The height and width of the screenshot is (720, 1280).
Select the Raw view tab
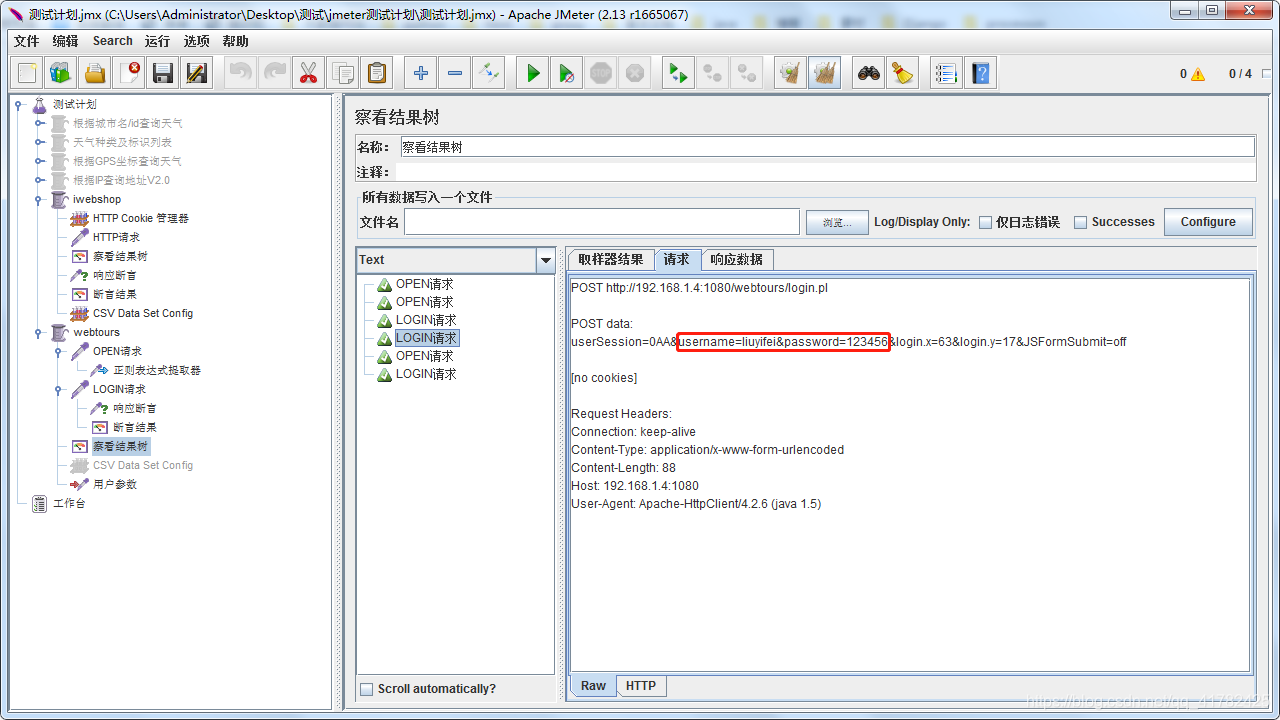[593, 686]
